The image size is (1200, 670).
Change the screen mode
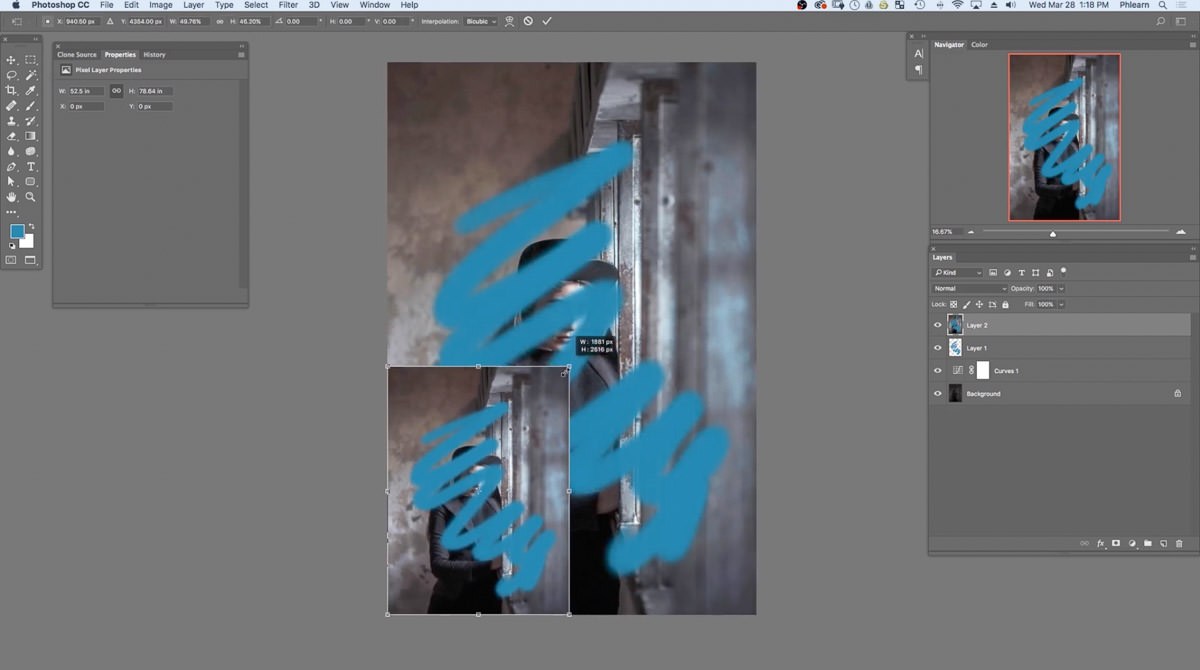[x=30, y=260]
